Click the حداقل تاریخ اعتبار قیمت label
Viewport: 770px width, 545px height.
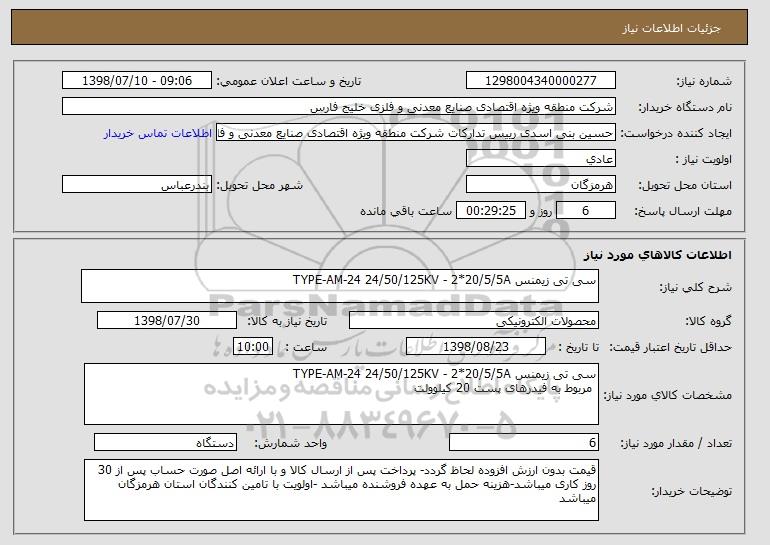670,347
